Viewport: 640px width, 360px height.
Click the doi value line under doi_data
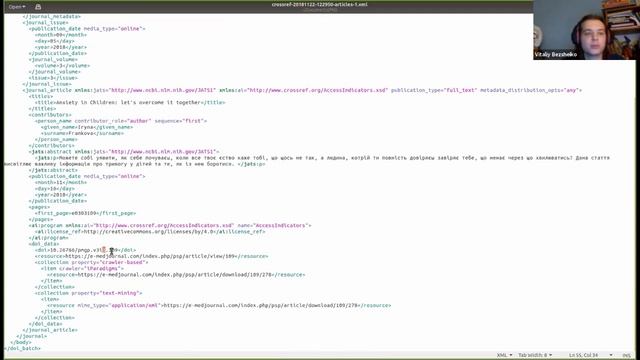coord(85,250)
